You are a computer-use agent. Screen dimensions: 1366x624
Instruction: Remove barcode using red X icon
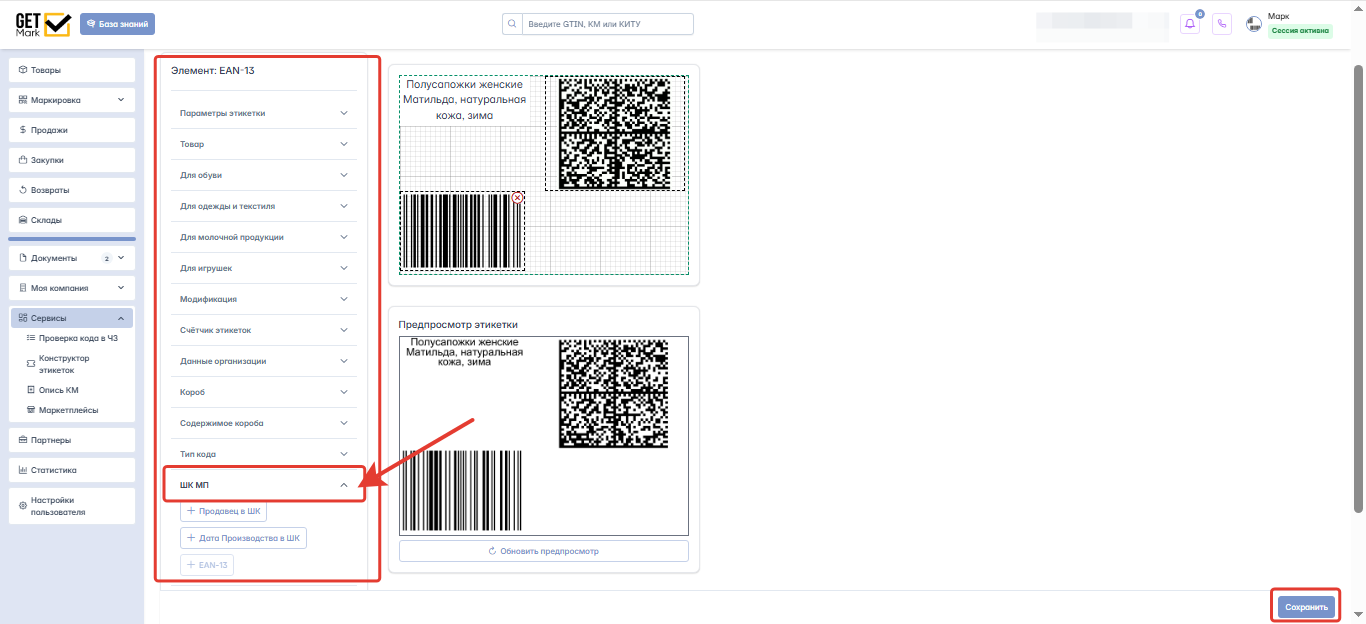517,198
